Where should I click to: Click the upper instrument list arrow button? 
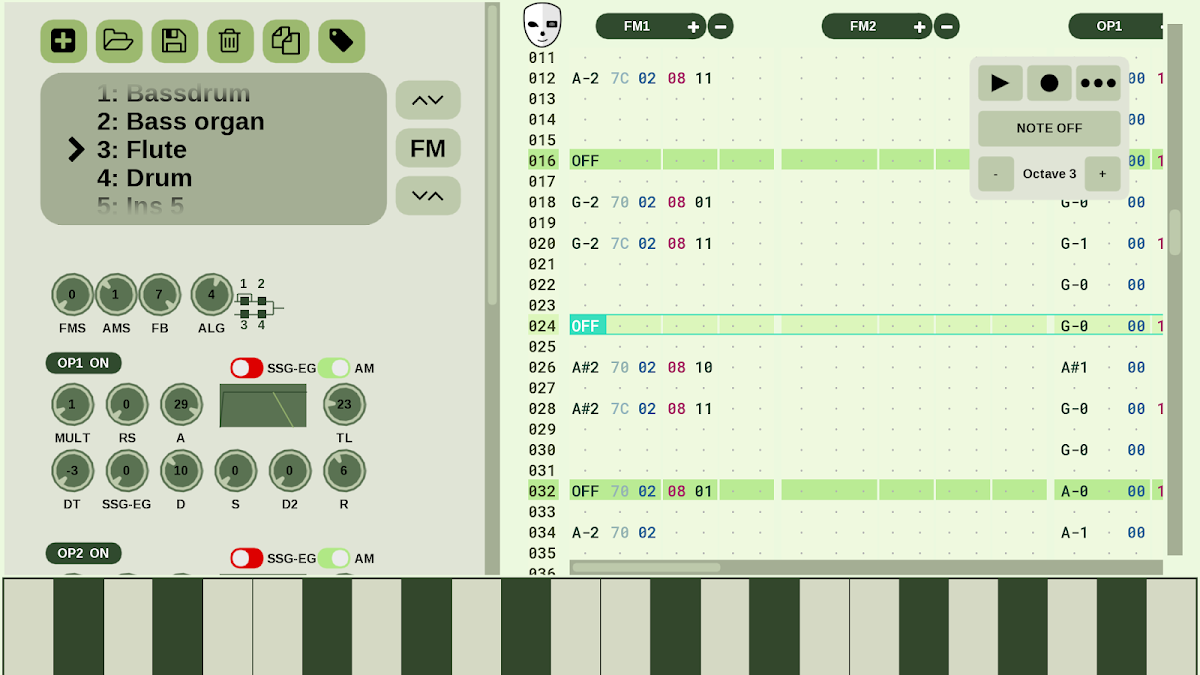pos(428,100)
